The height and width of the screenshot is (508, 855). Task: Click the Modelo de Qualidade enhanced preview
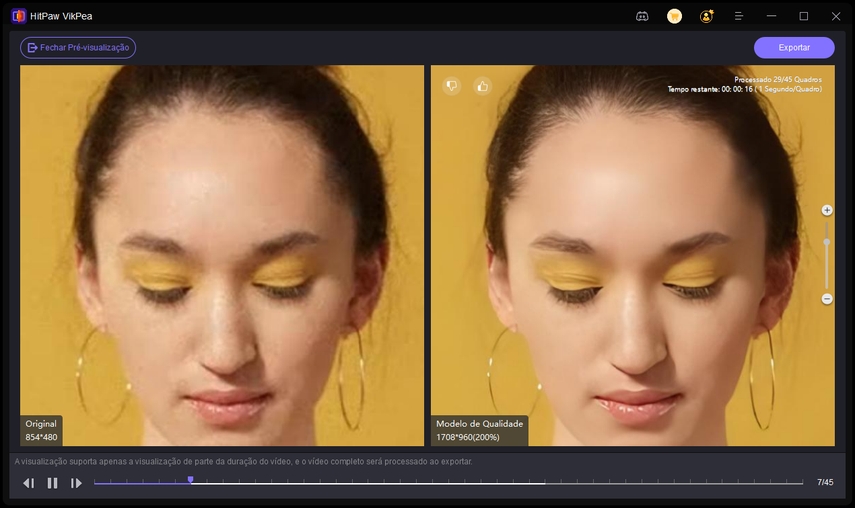(x=633, y=256)
